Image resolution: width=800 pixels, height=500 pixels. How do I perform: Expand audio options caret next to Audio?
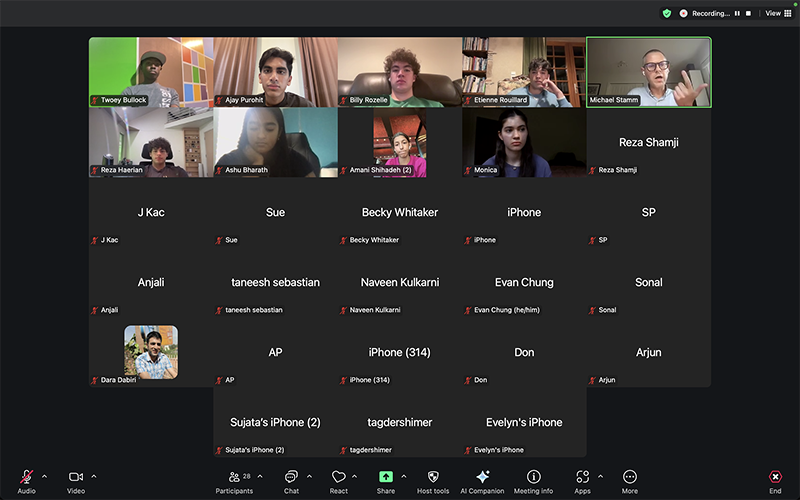coord(44,476)
